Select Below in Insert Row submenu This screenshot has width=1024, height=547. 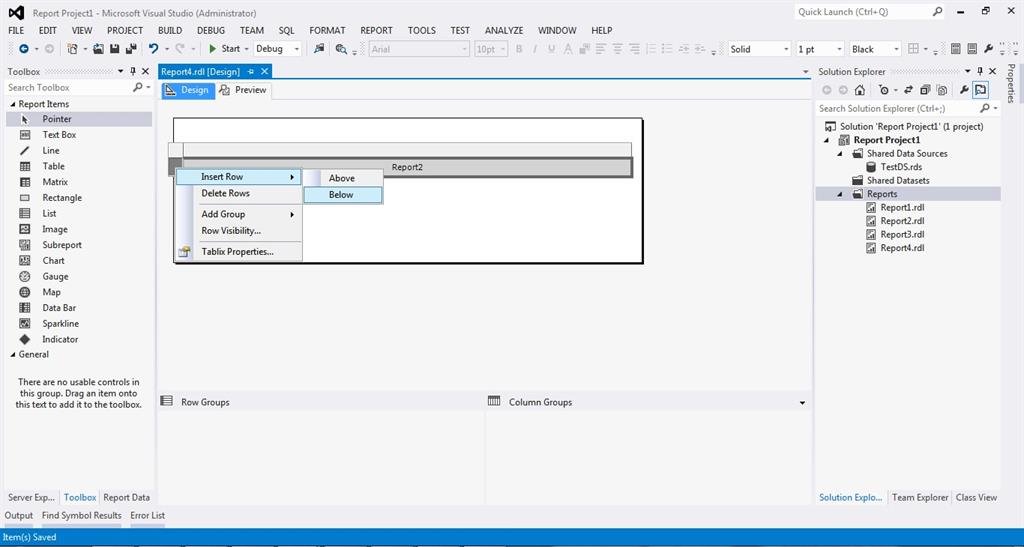[x=343, y=195]
